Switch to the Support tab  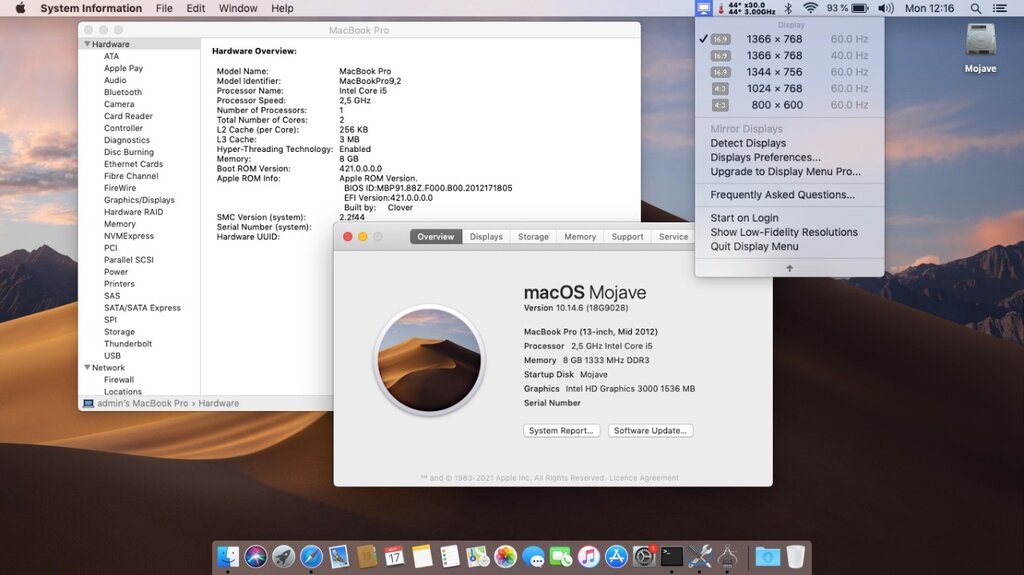coord(627,237)
